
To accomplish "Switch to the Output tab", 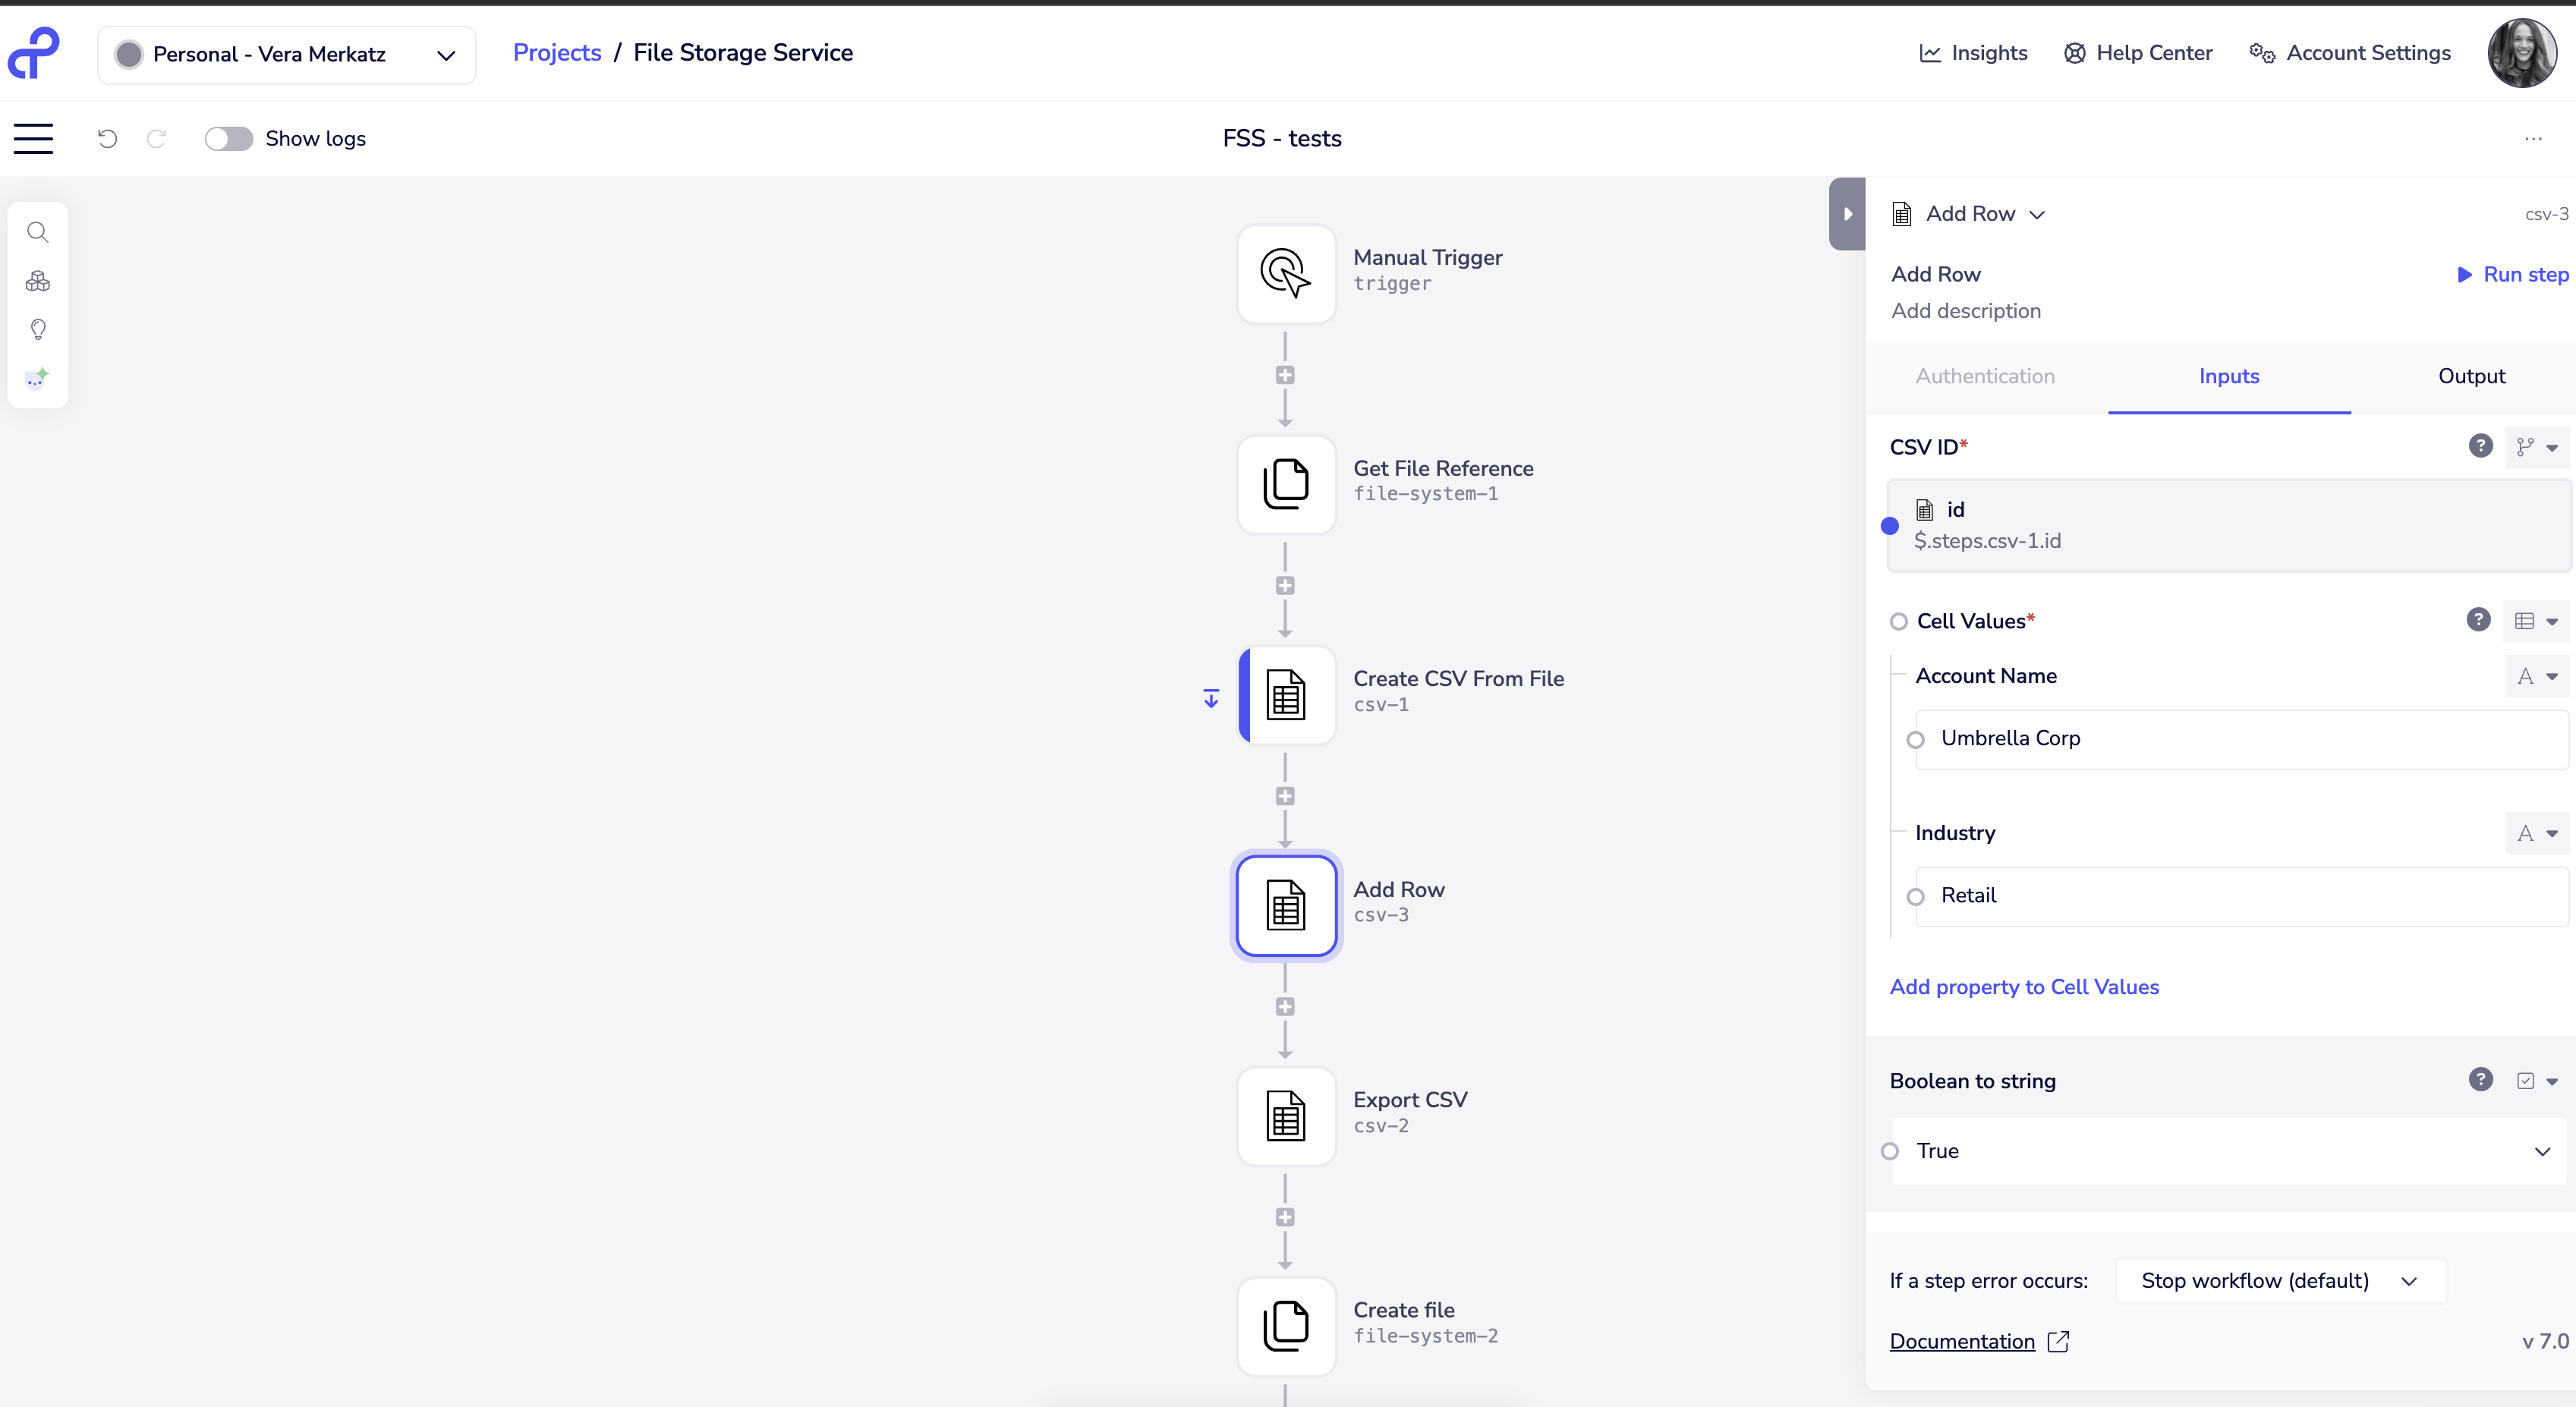I will pyautogui.click(x=2471, y=376).
